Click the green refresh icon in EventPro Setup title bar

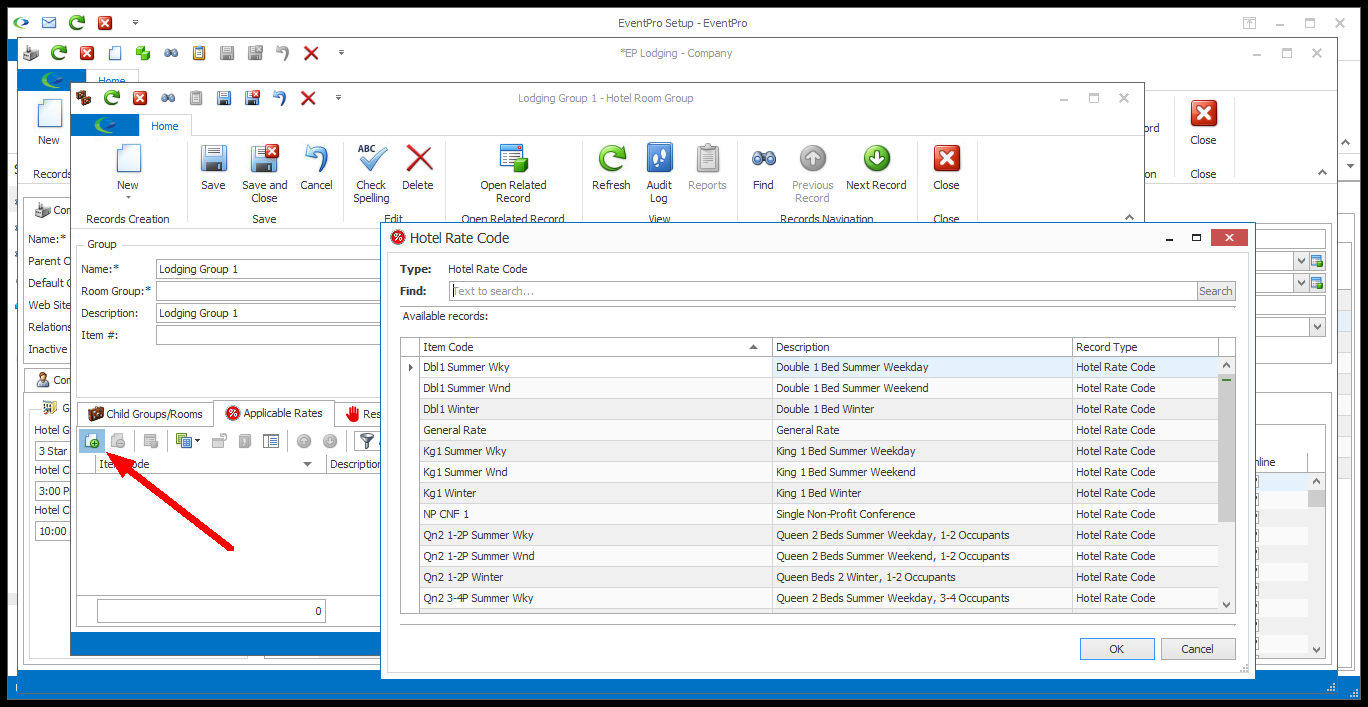pos(77,22)
